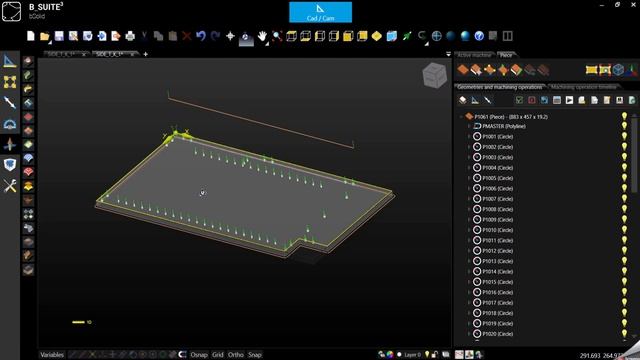Select the triangle ruler drawing tool in sidebar
Image resolution: width=640 pixels, height=360 pixels.
pyautogui.click(x=10, y=61)
